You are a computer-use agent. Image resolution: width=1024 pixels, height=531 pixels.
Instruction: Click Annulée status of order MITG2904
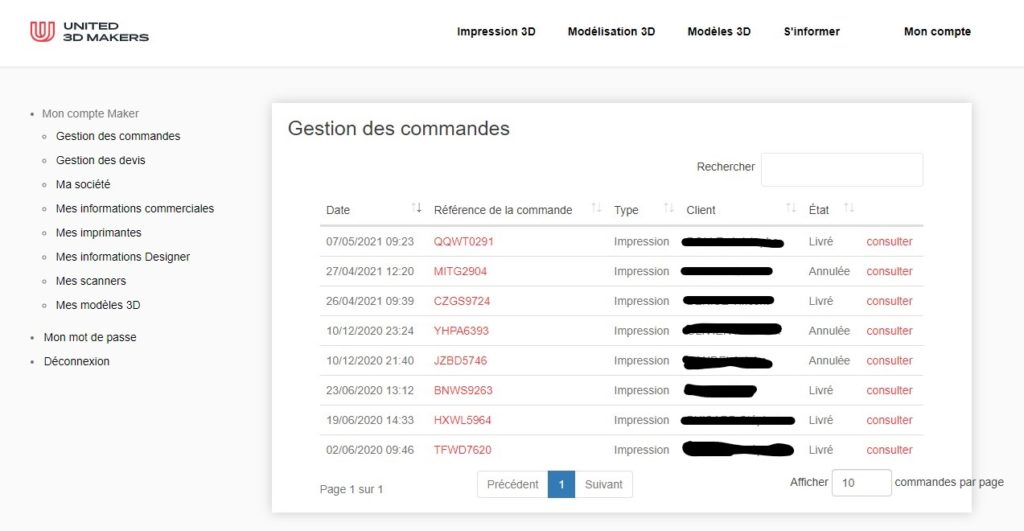tap(829, 271)
